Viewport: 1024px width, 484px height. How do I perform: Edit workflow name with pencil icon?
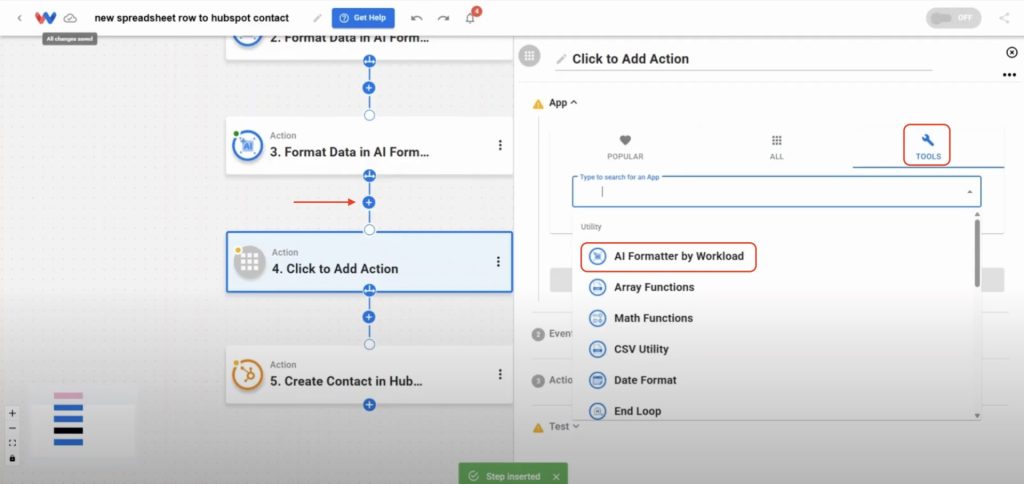click(x=317, y=18)
